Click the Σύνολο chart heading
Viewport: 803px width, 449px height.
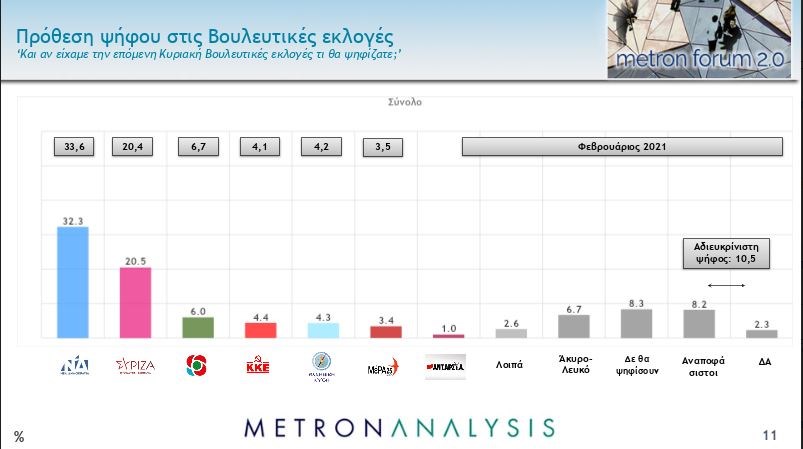[x=405, y=102]
